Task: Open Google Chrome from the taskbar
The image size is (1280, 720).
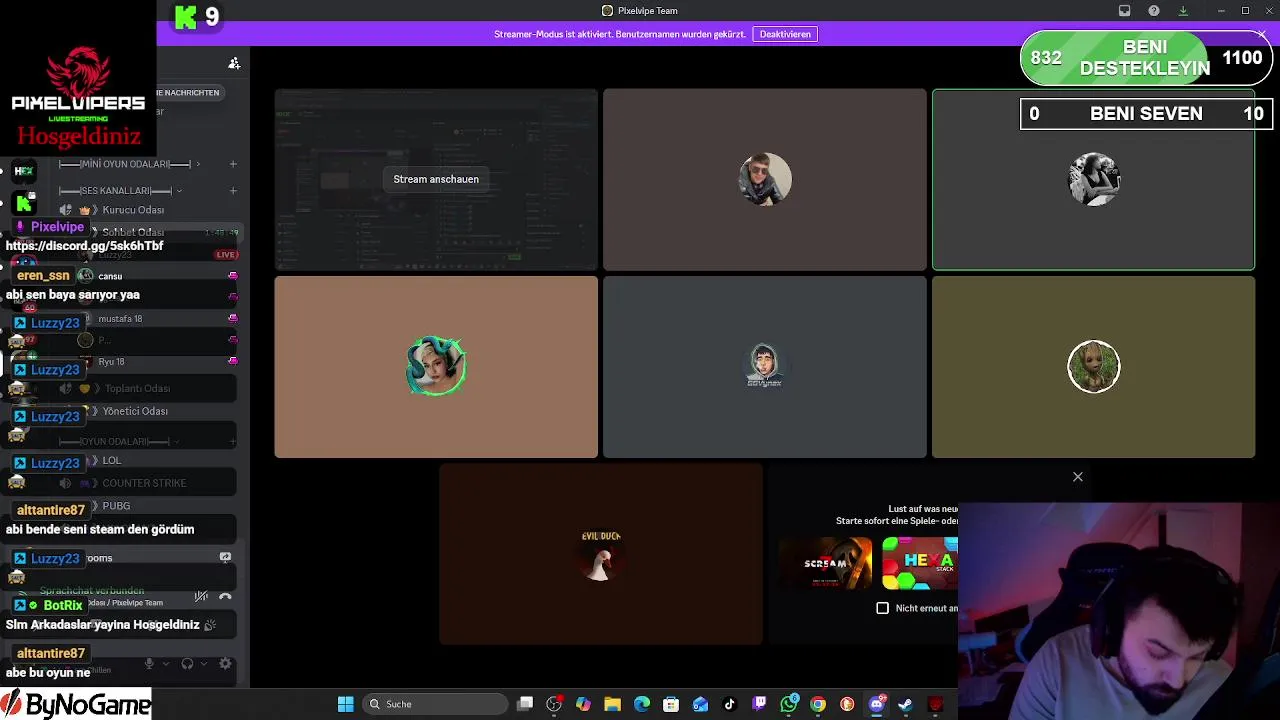Action: 818,704
